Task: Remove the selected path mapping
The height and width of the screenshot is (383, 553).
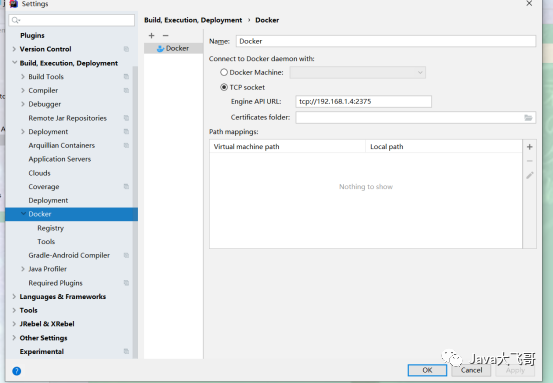Action: pyautogui.click(x=529, y=161)
